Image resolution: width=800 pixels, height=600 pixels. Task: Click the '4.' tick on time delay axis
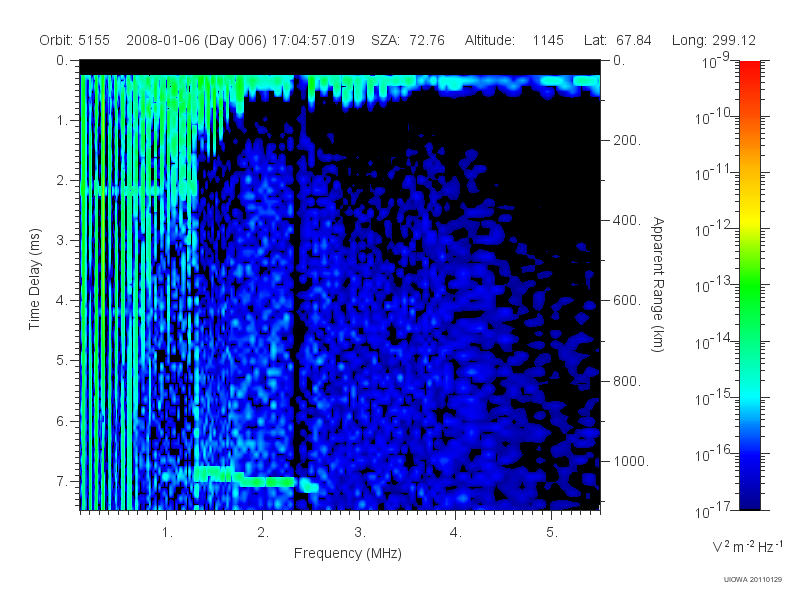(x=62, y=301)
